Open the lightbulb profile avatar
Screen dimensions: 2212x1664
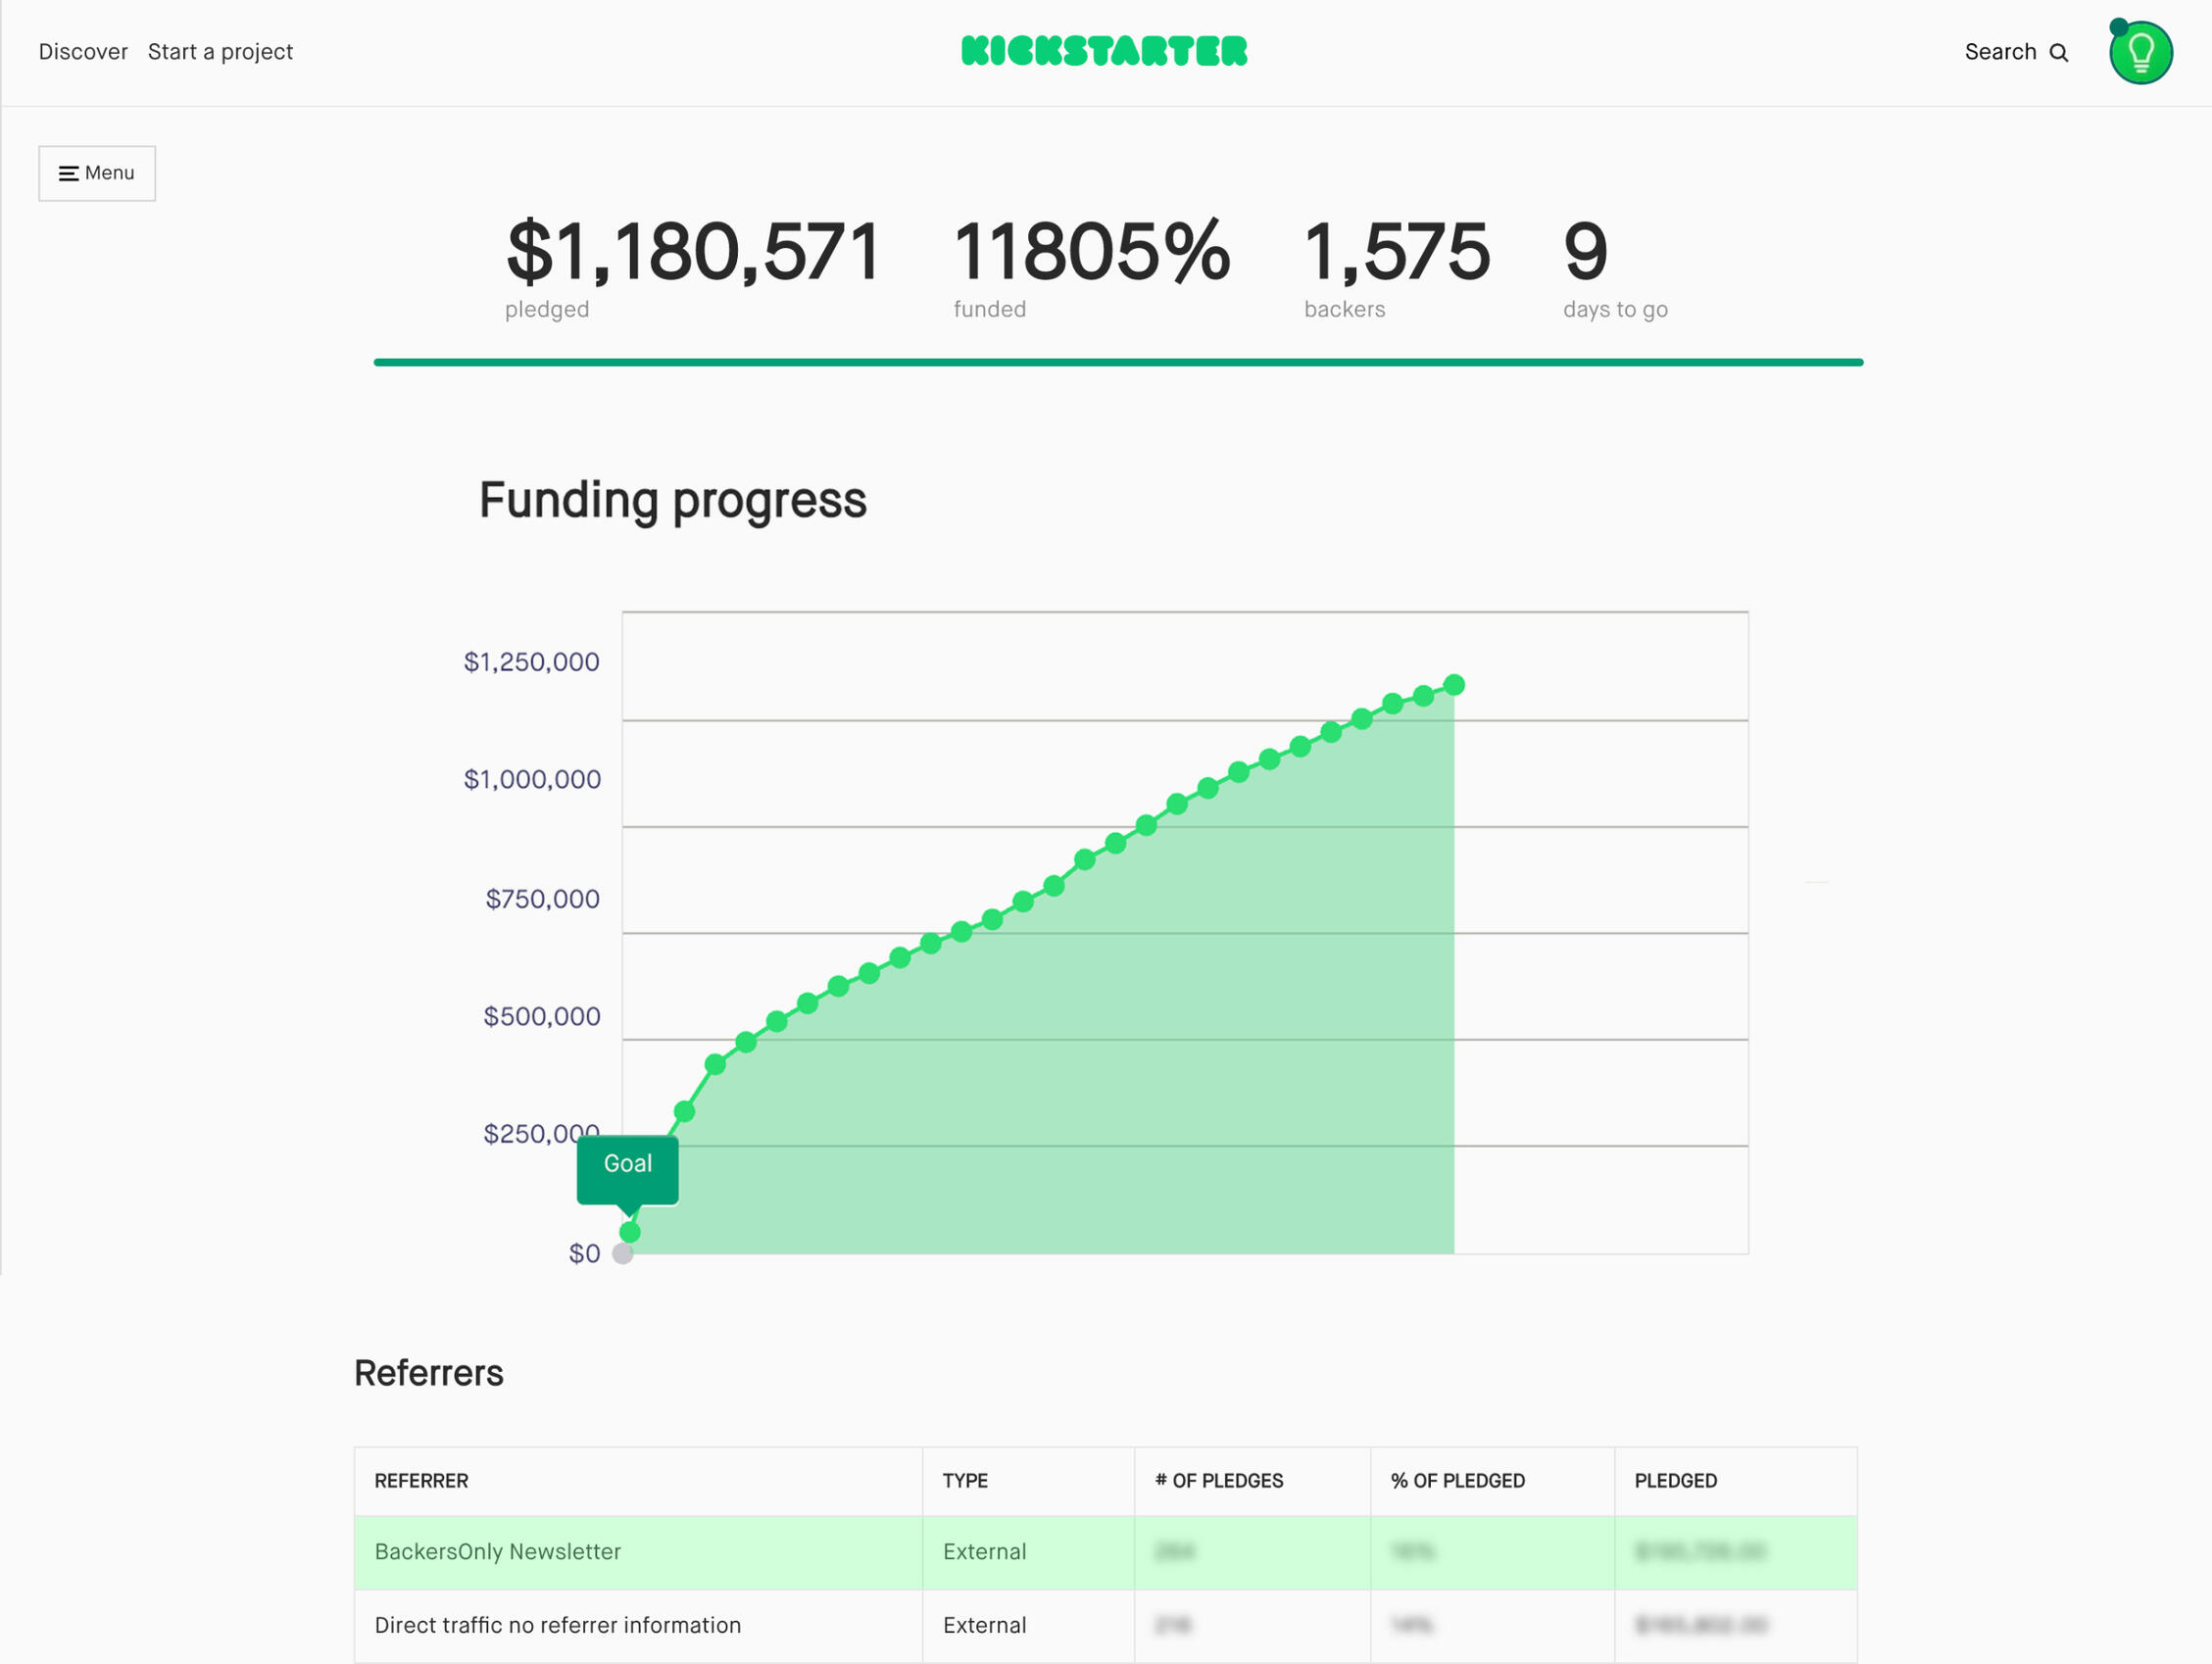click(2140, 53)
